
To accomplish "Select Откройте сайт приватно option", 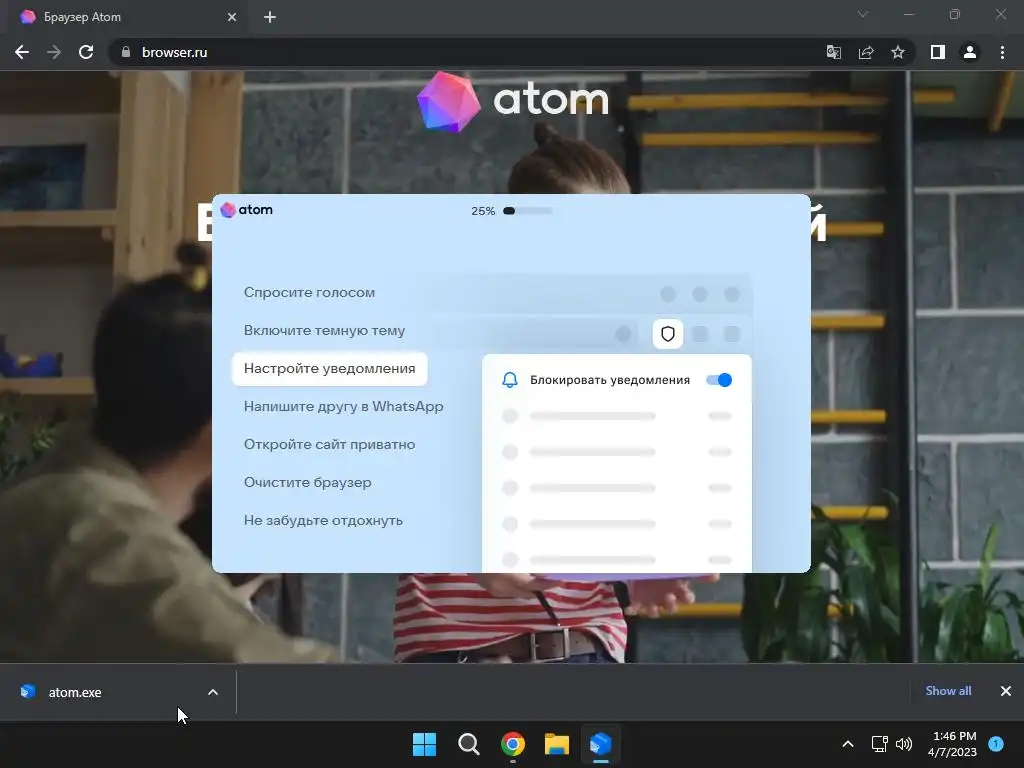I will [330, 444].
